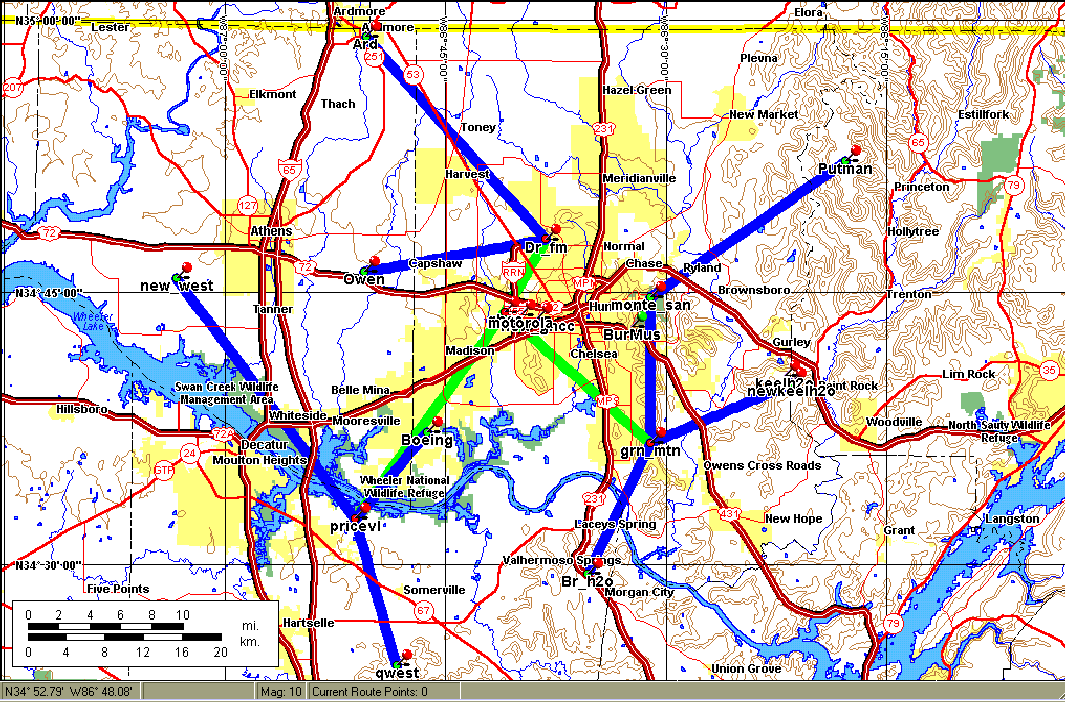Click the Athens city label

click(x=271, y=232)
